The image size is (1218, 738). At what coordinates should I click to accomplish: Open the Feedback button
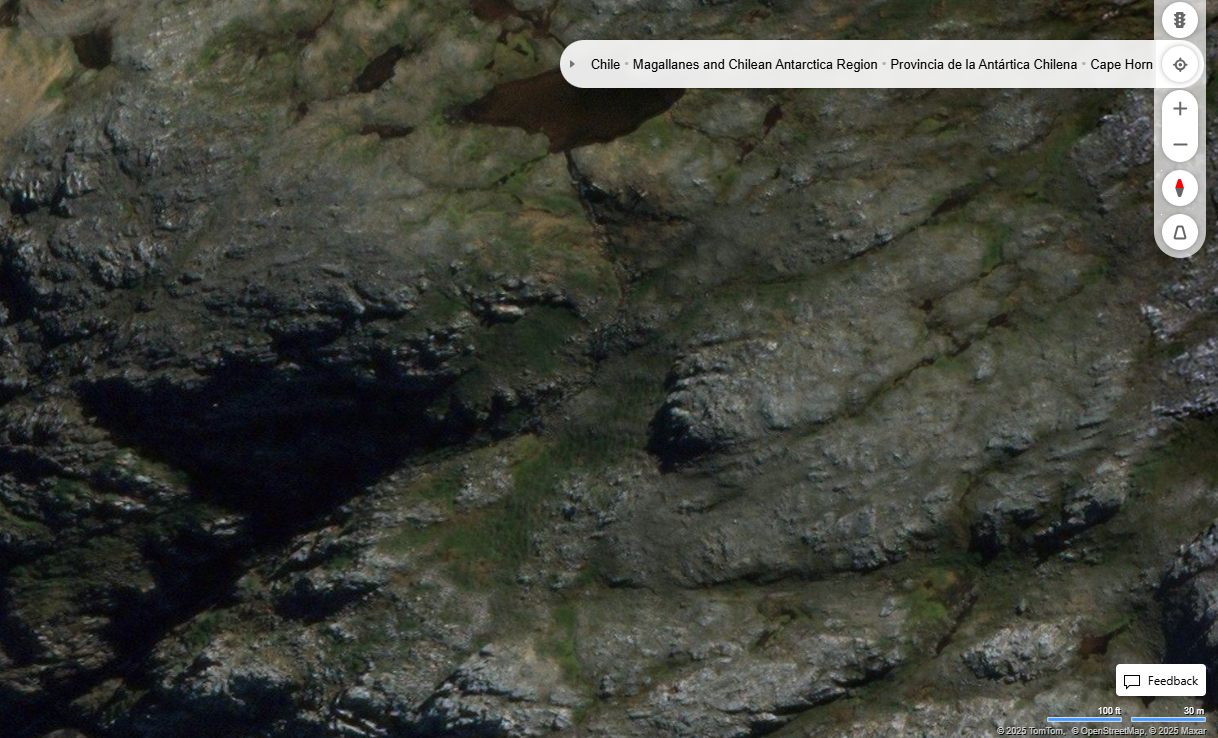(1161, 681)
